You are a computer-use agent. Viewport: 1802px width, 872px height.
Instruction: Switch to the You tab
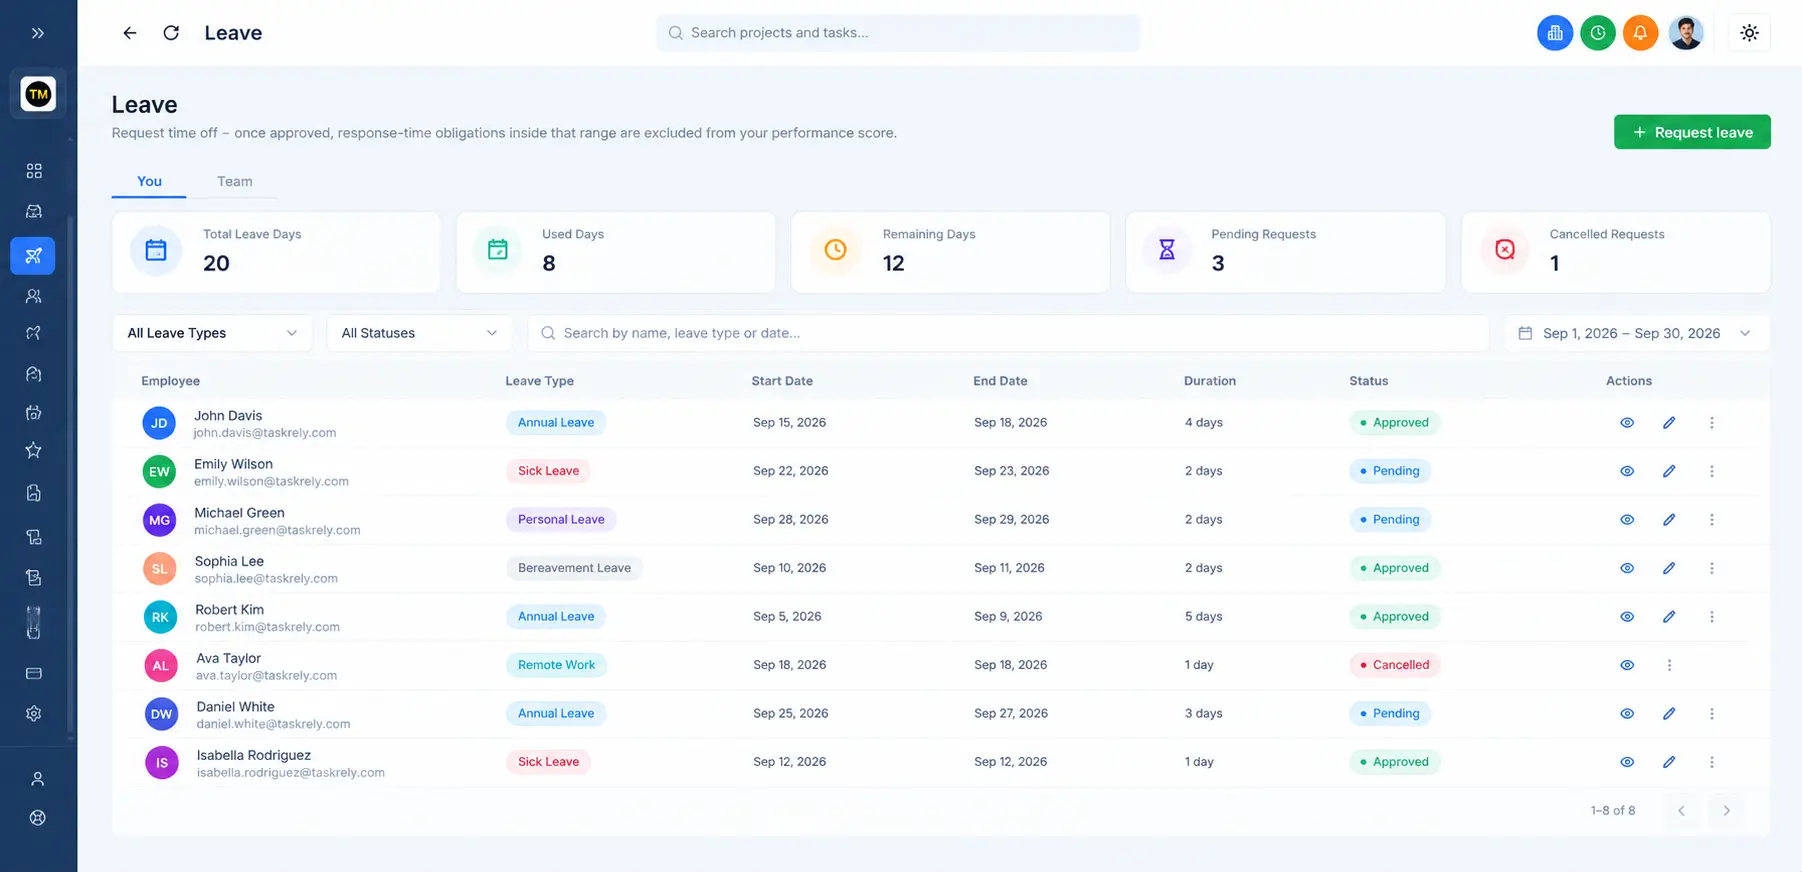[149, 181]
